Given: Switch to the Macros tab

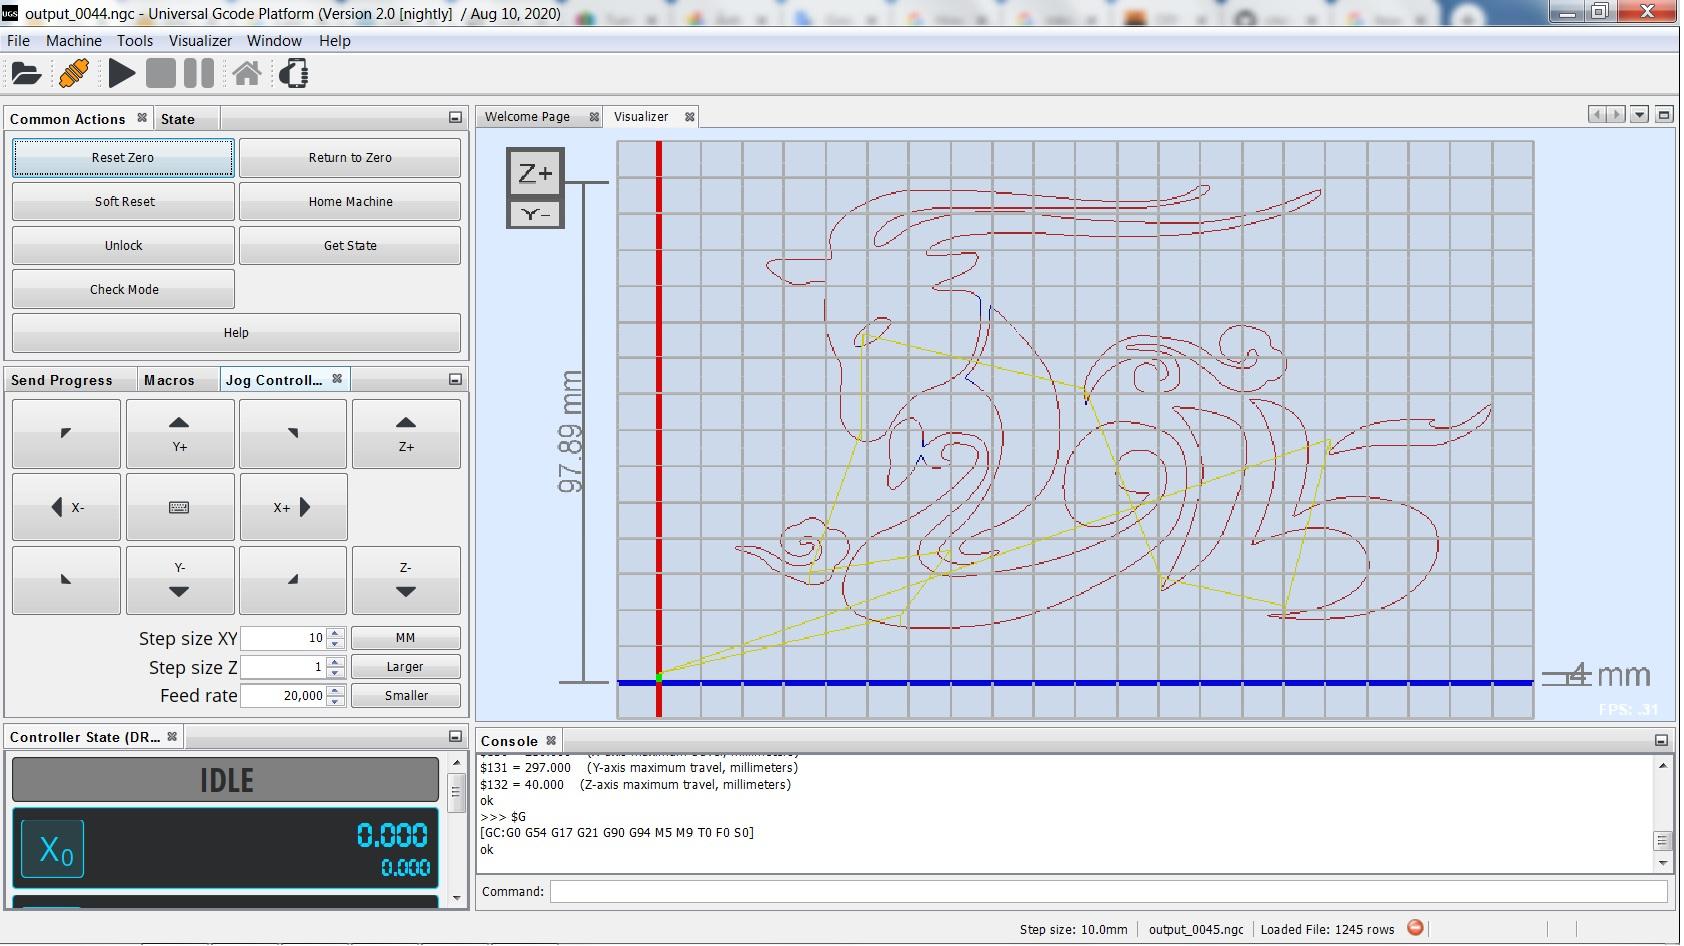Looking at the screenshot, I should [169, 380].
